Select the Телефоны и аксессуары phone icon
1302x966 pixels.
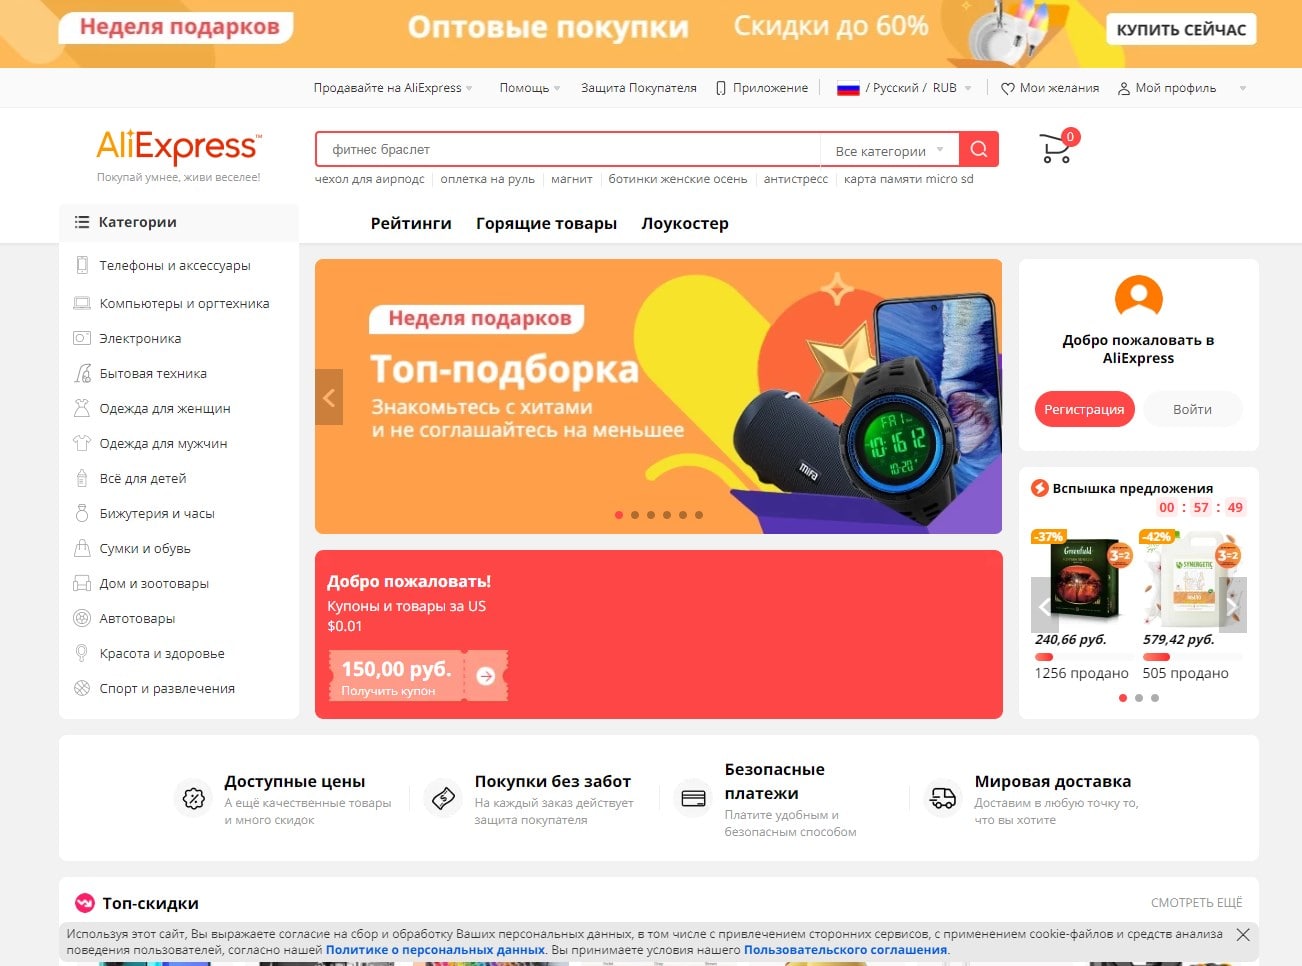[x=83, y=265]
